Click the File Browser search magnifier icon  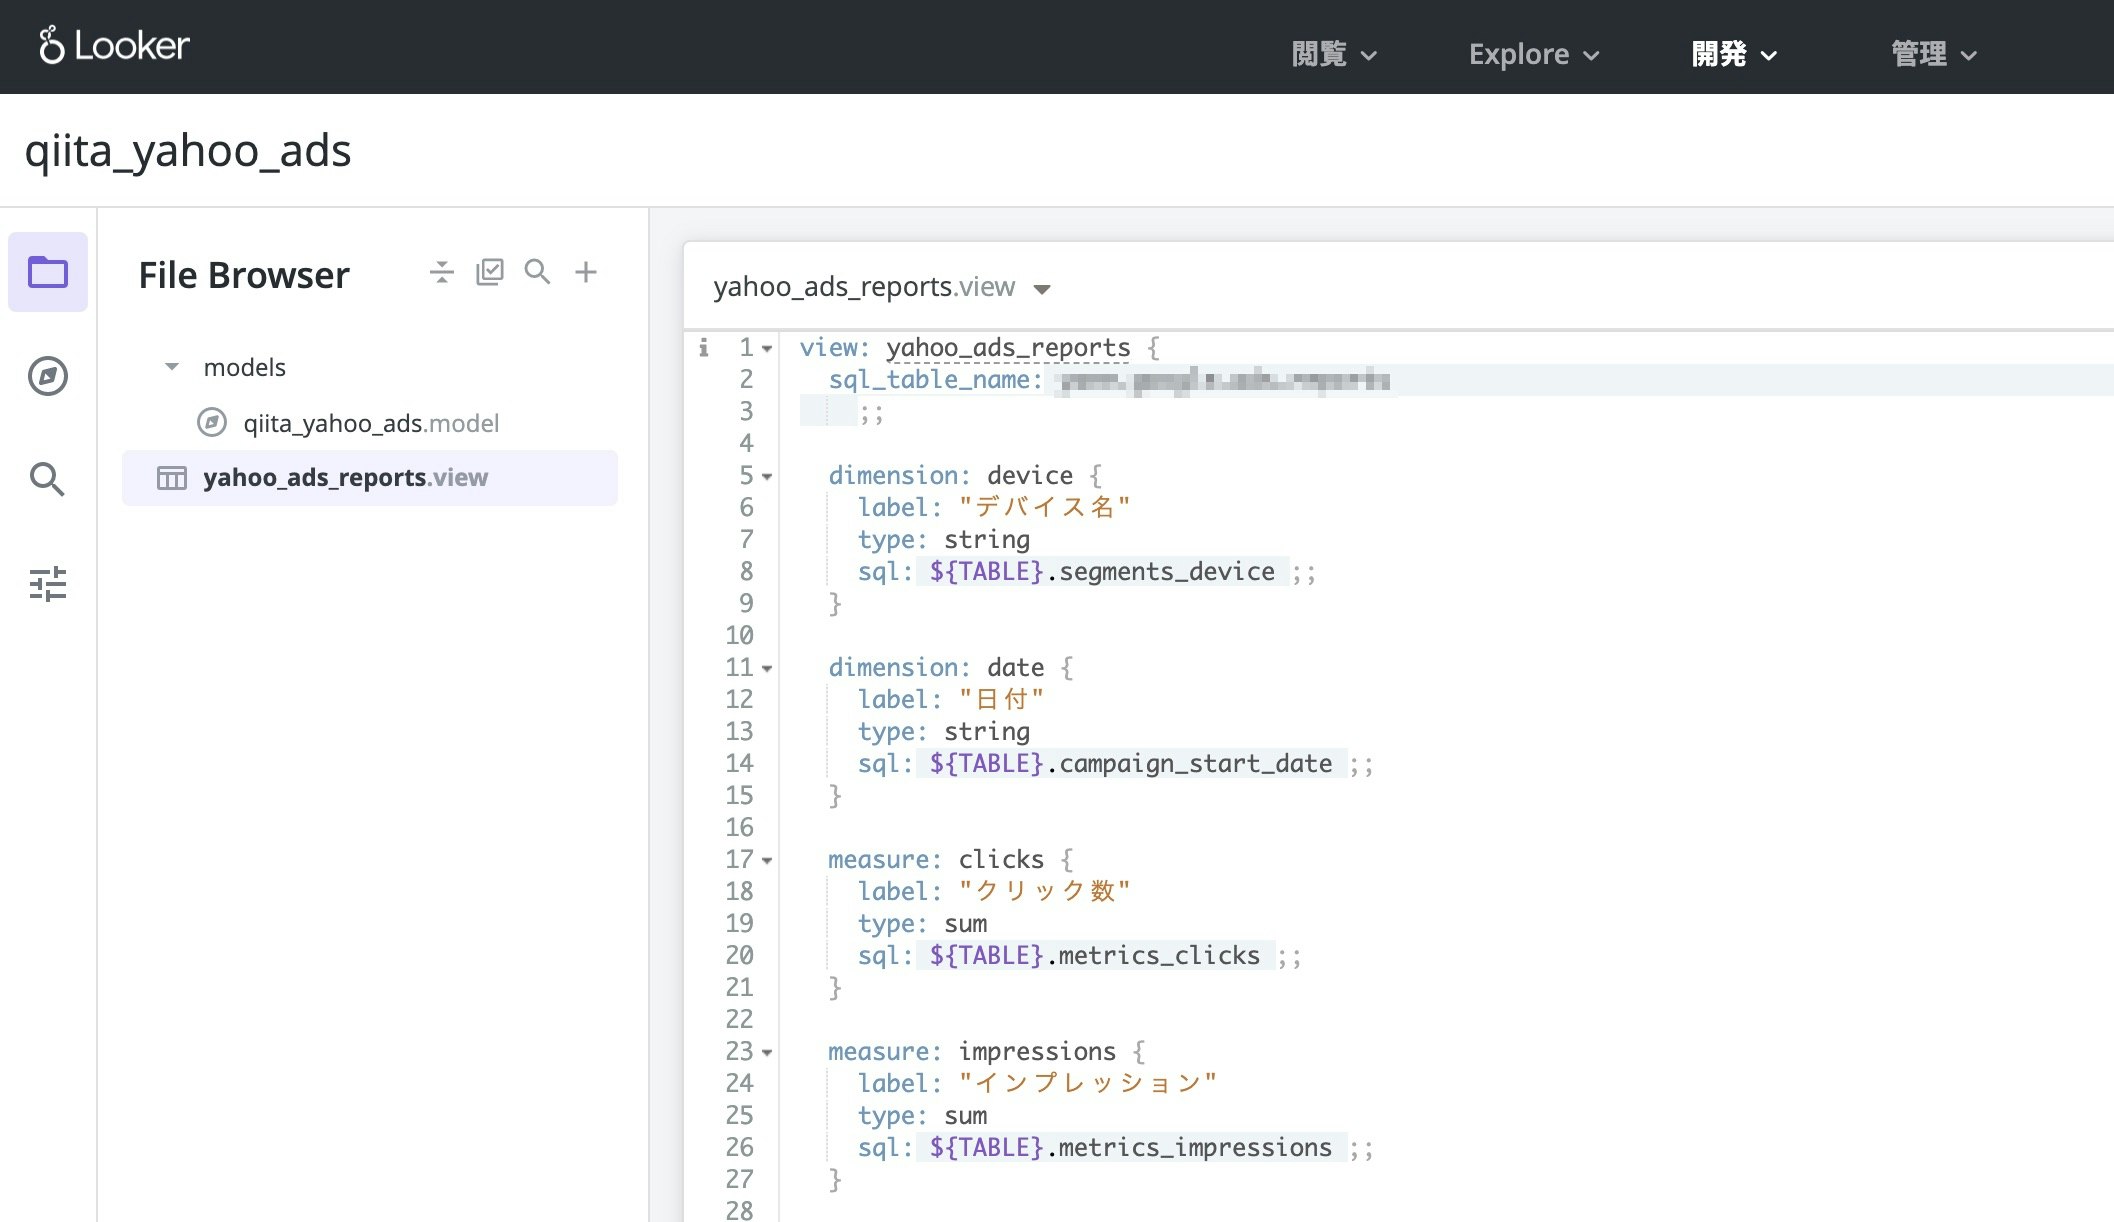(x=538, y=272)
